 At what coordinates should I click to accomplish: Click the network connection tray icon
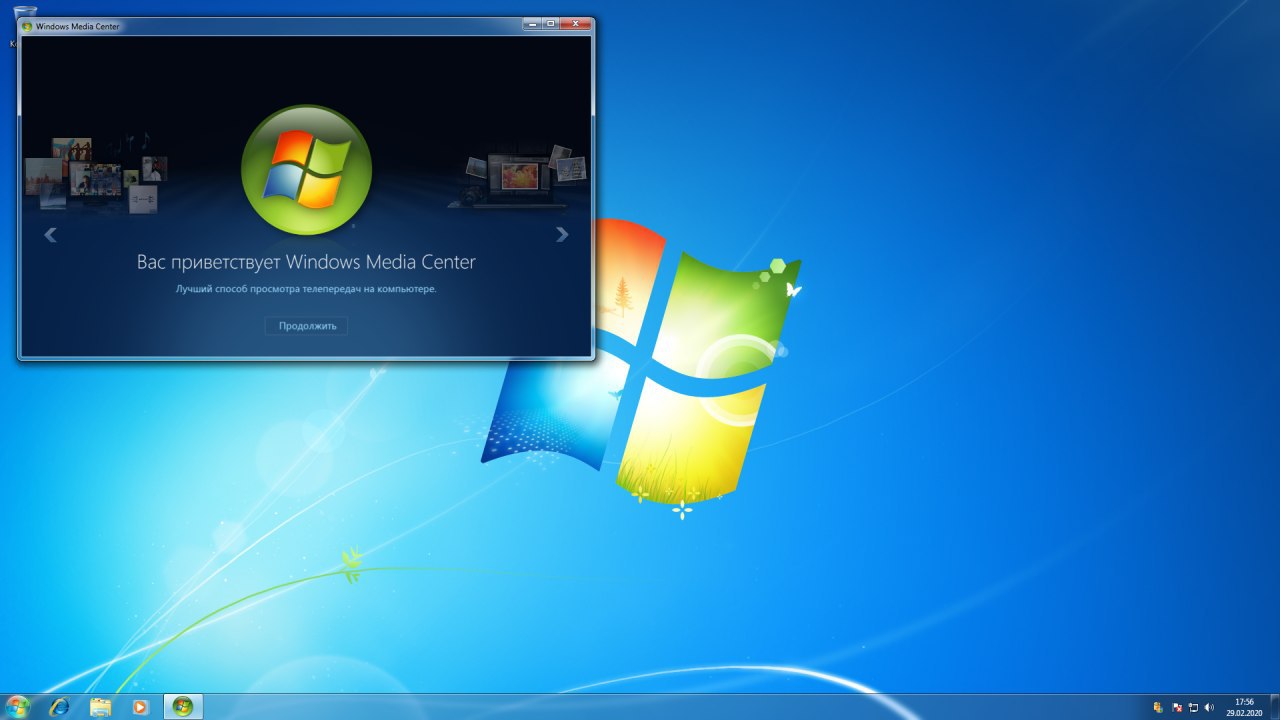(x=1193, y=707)
